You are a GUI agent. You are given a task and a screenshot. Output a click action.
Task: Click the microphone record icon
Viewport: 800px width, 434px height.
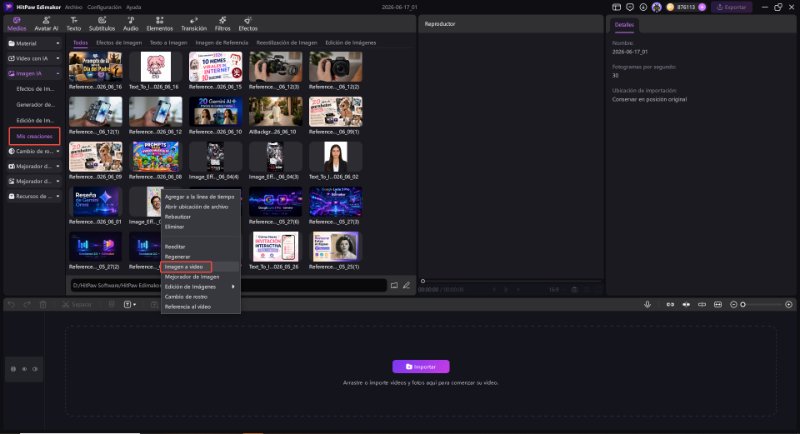pyautogui.click(x=647, y=304)
